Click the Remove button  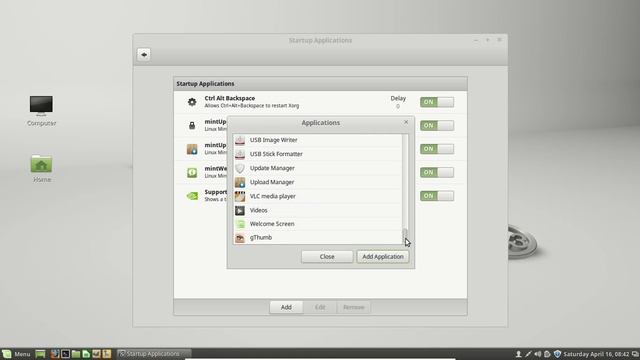click(353, 307)
